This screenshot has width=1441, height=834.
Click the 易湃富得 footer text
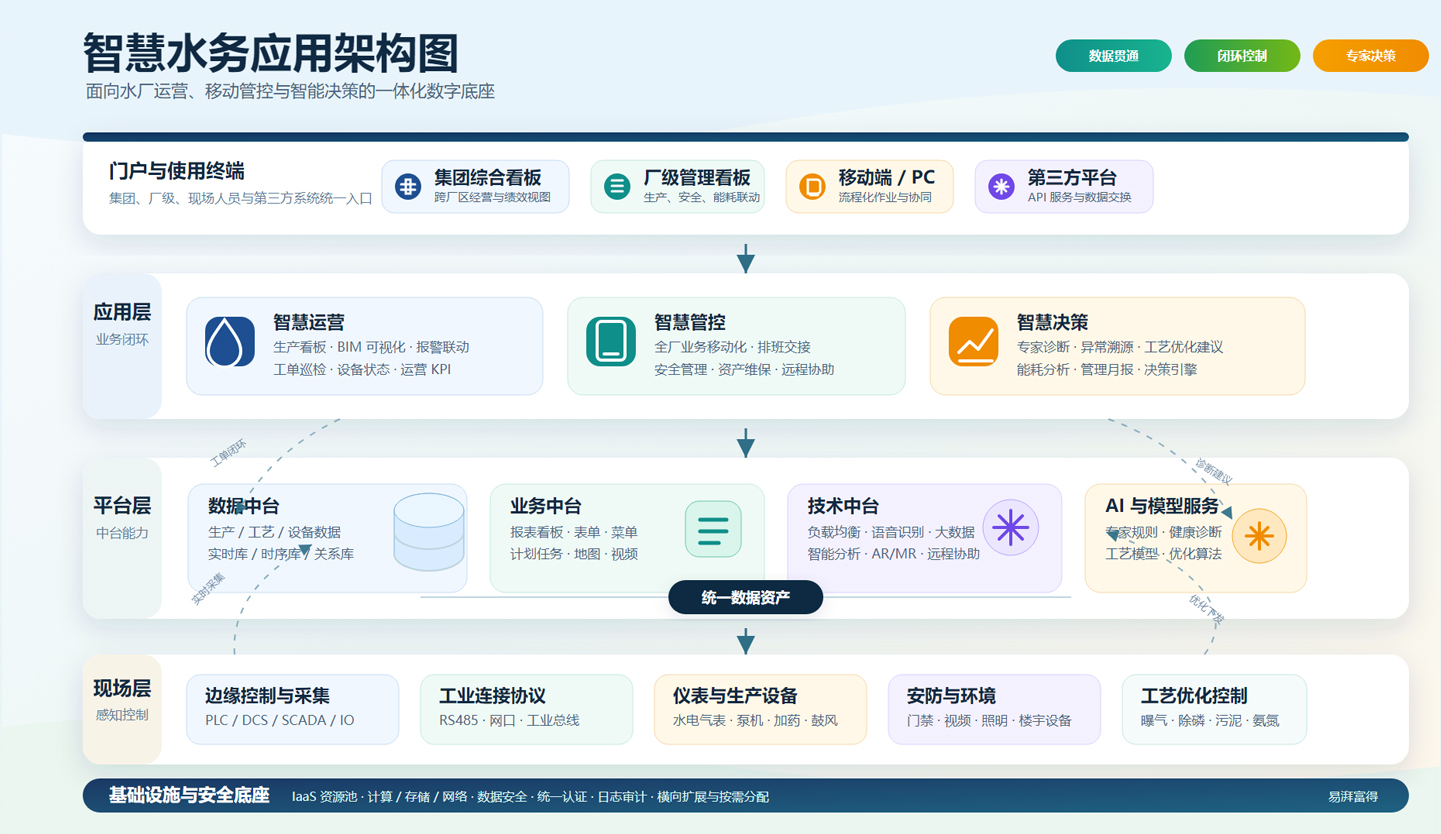(x=1353, y=797)
